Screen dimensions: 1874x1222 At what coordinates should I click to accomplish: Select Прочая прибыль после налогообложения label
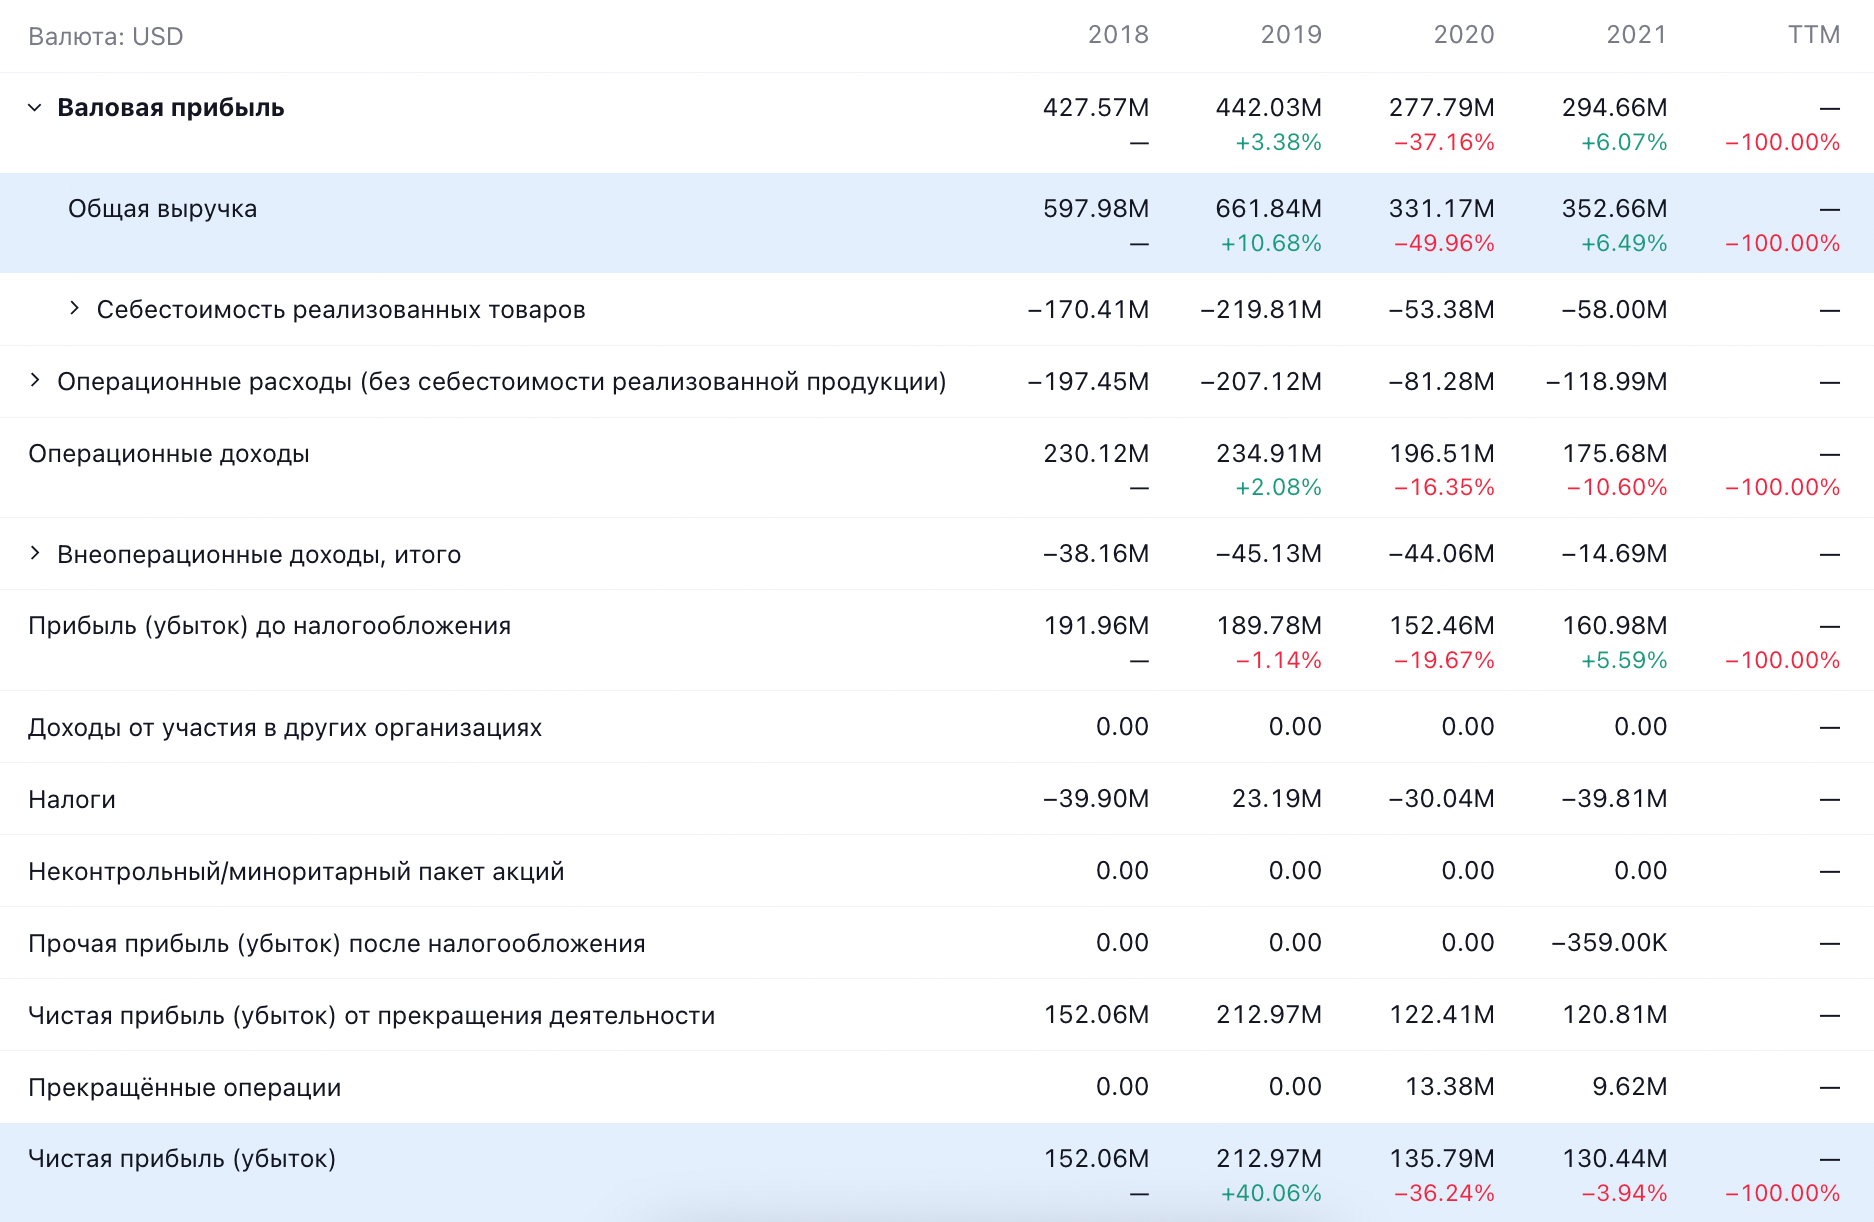(337, 944)
